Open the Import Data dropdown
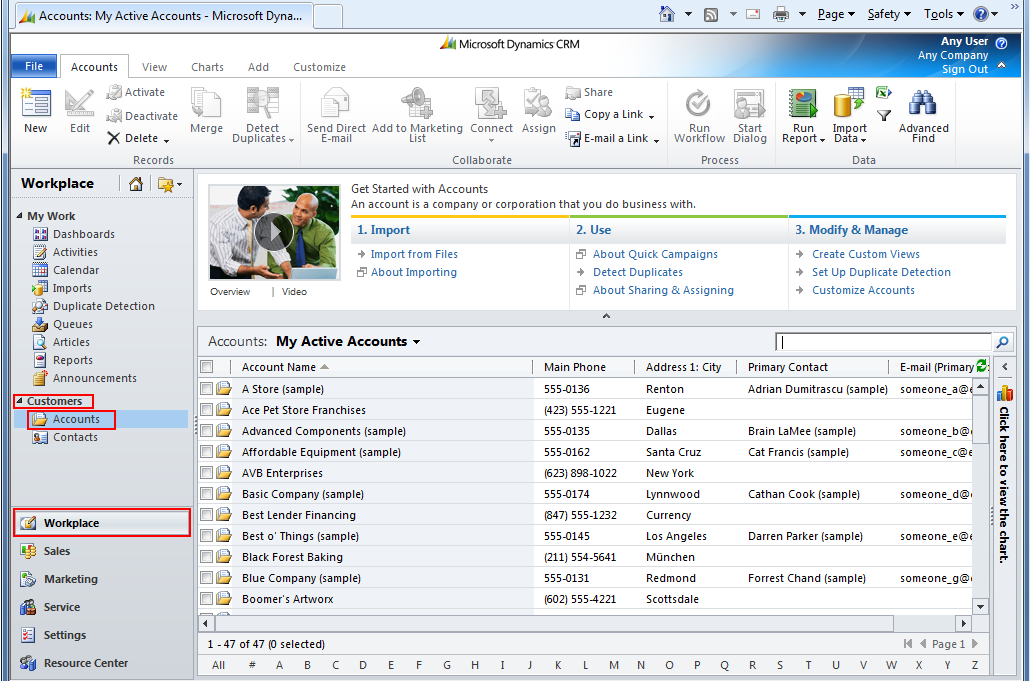This screenshot has width=1030, height=681. point(863,140)
